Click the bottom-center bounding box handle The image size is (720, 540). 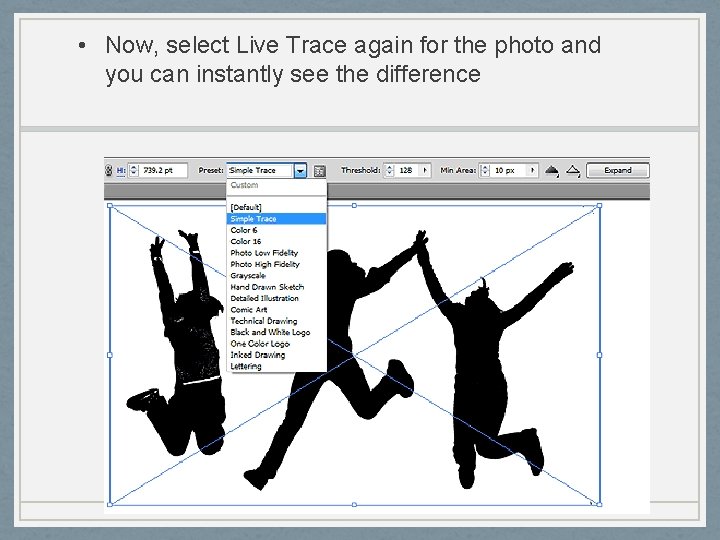[354, 505]
